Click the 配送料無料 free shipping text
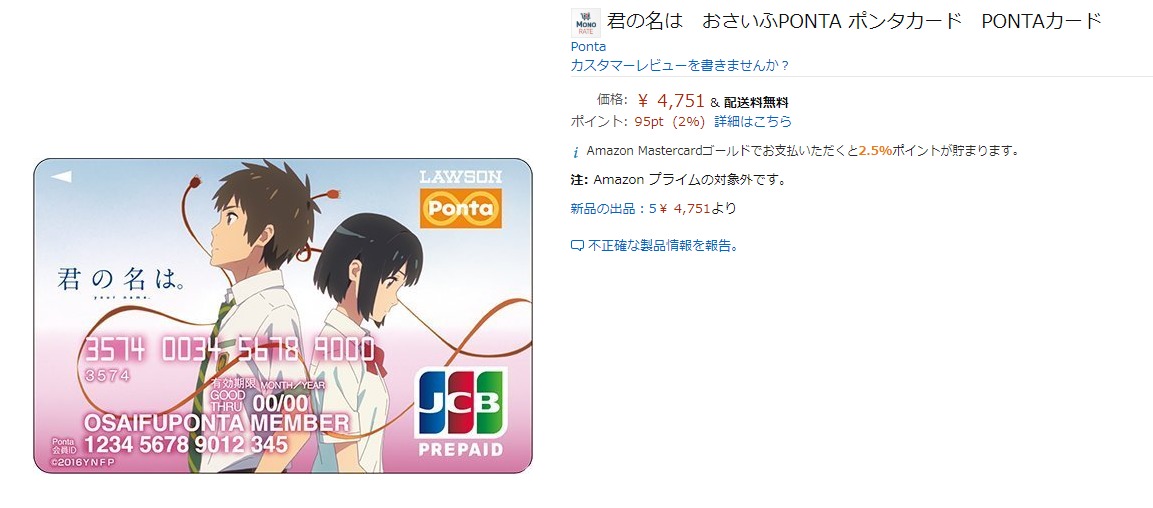Screen dimensions: 1153x508 coord(756,102)
